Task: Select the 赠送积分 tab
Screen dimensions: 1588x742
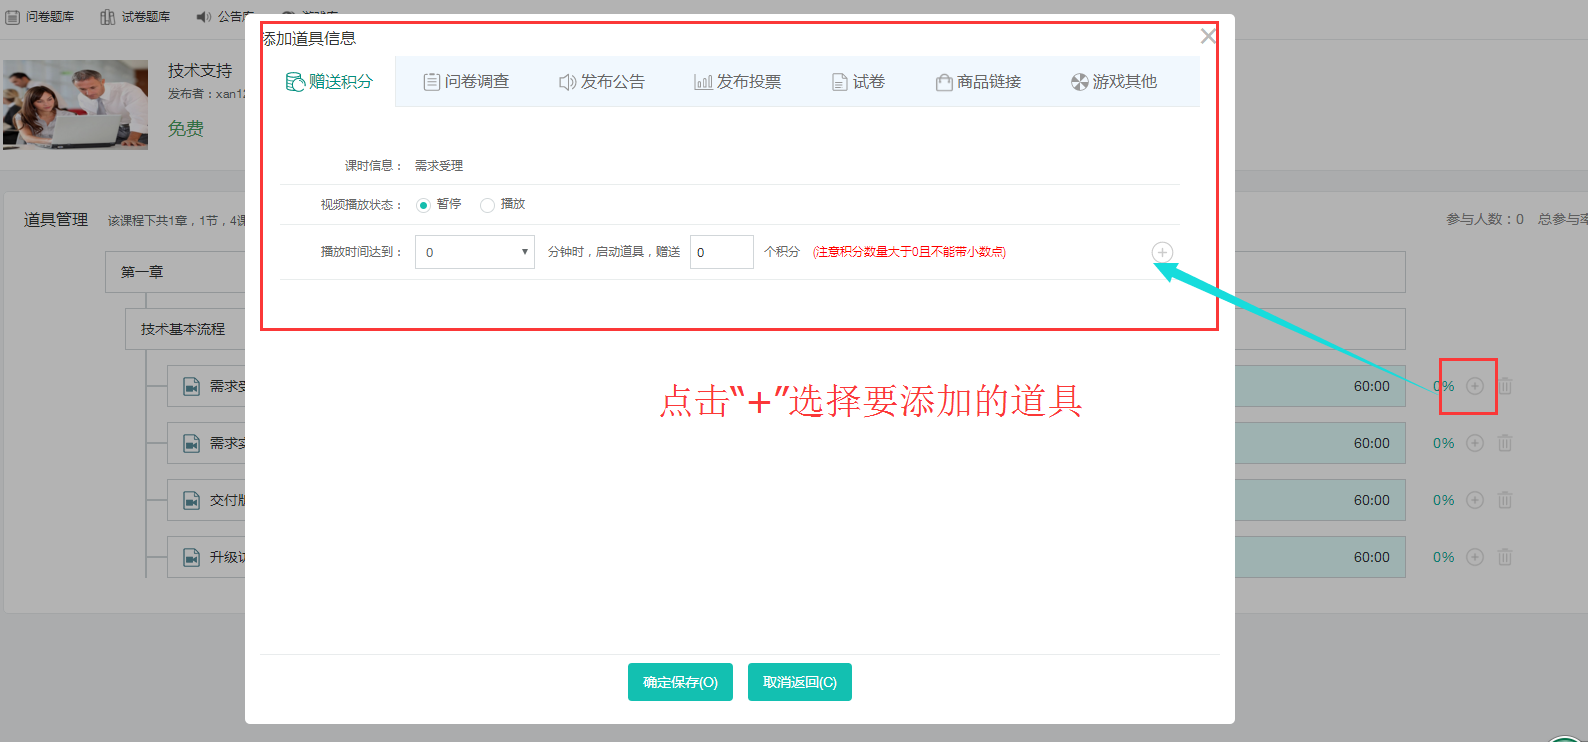Action: click(329, 82)
